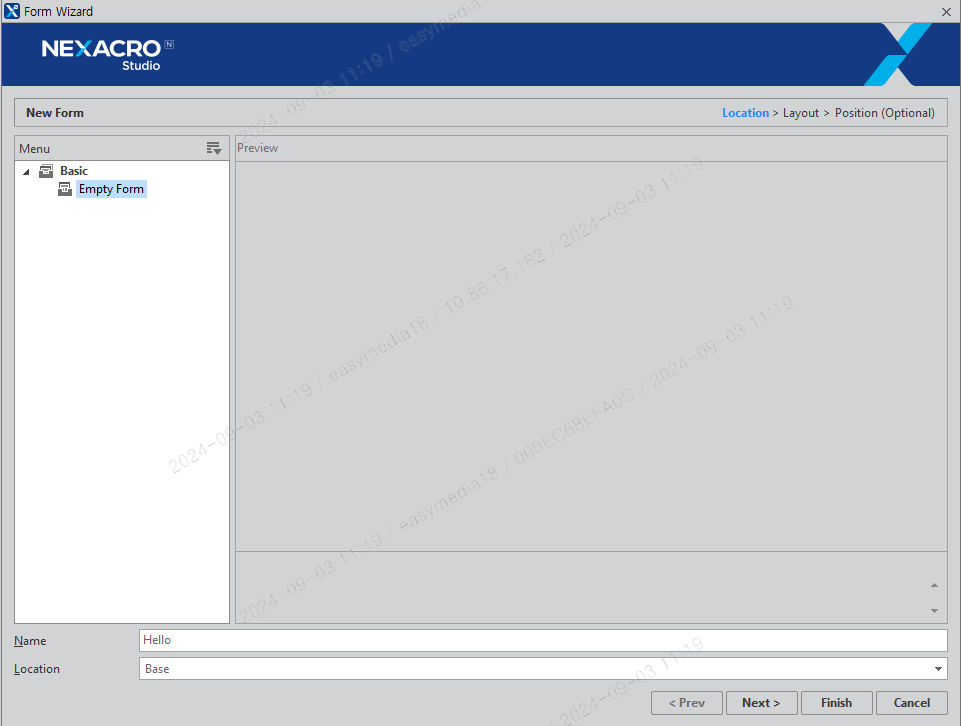Select the Basic category label
Image resolution: width=961 pixels, height=726 pixels.
(x=74, y=171)
